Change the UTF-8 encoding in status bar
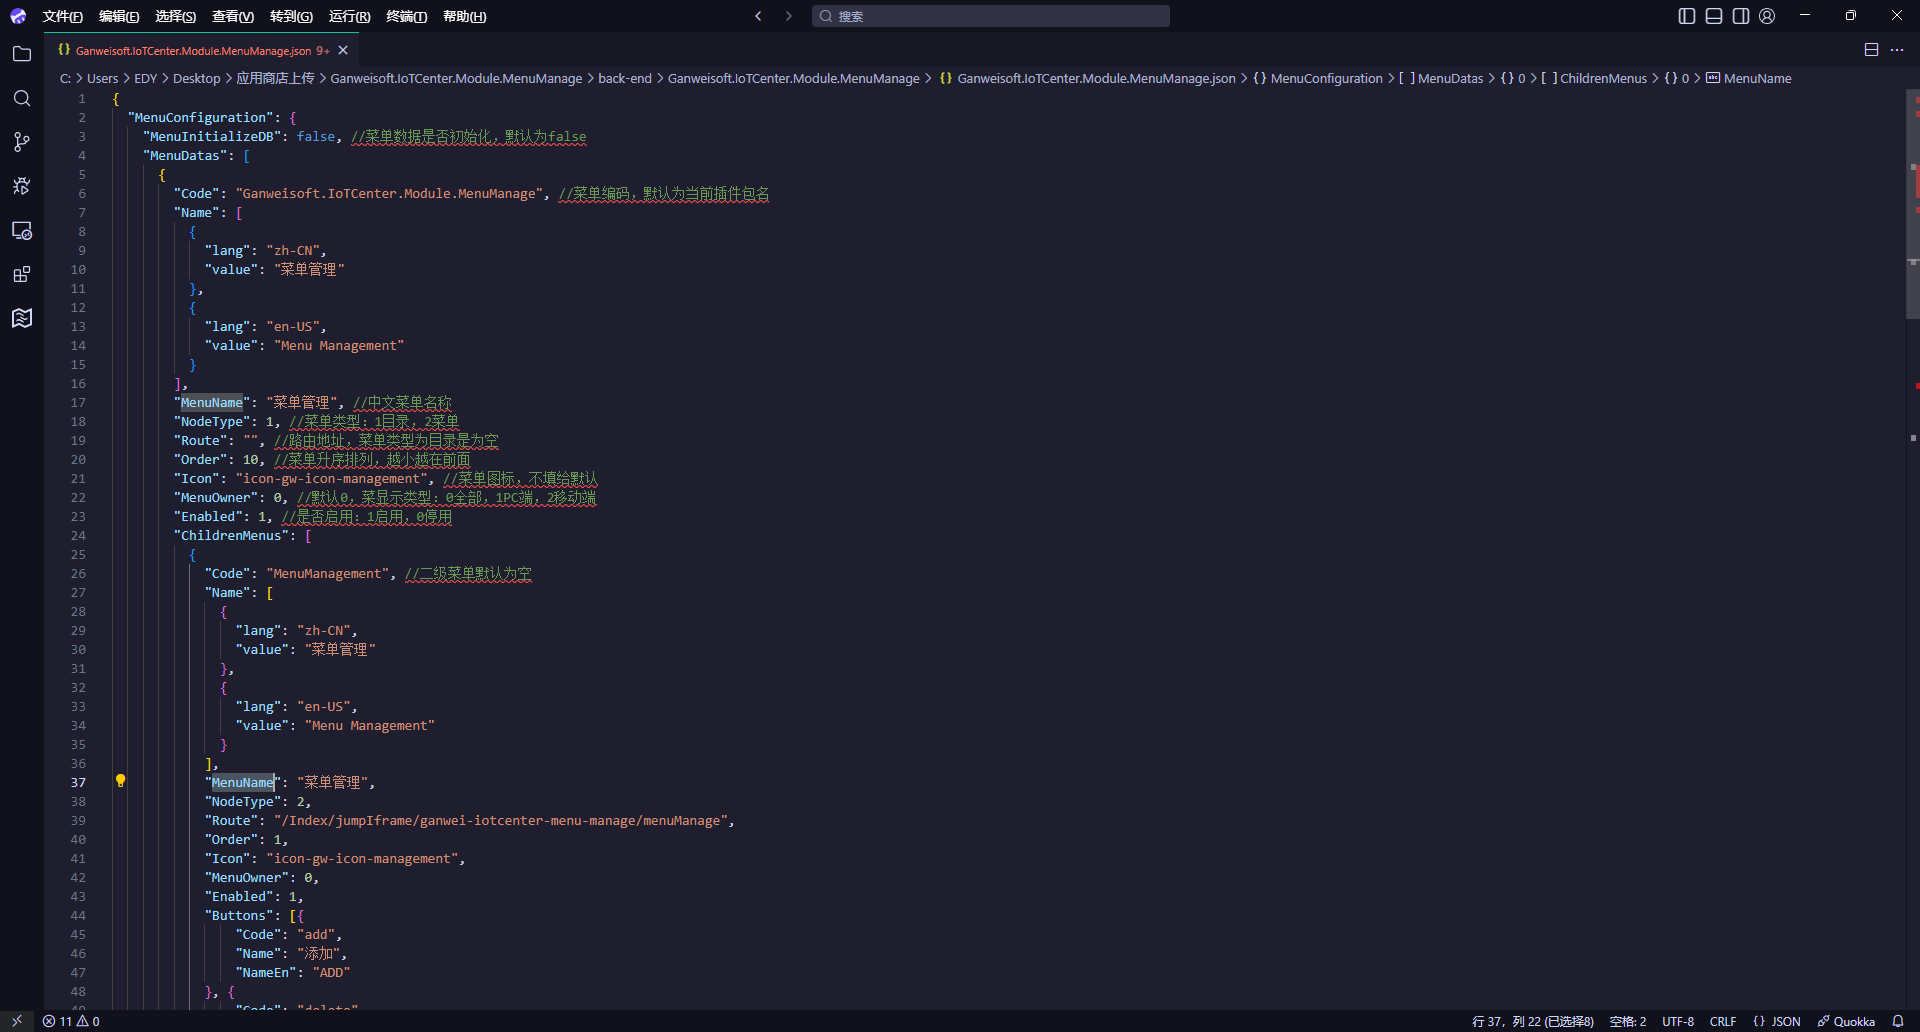1920x1032 pixels. [1678, 1021]
